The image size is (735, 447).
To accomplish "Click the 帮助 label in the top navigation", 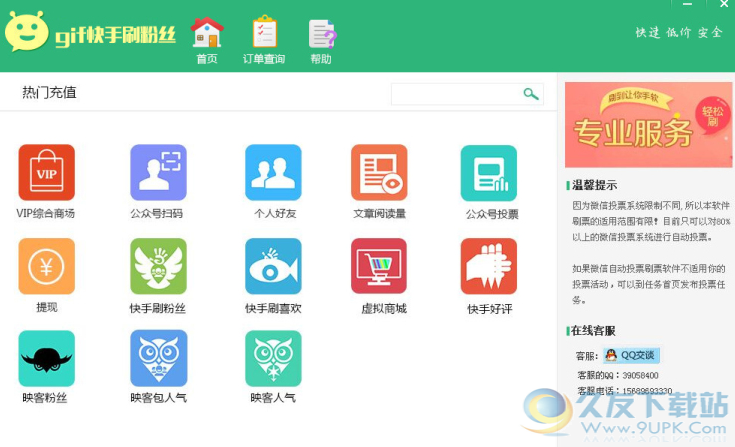I will click(321, 59).
